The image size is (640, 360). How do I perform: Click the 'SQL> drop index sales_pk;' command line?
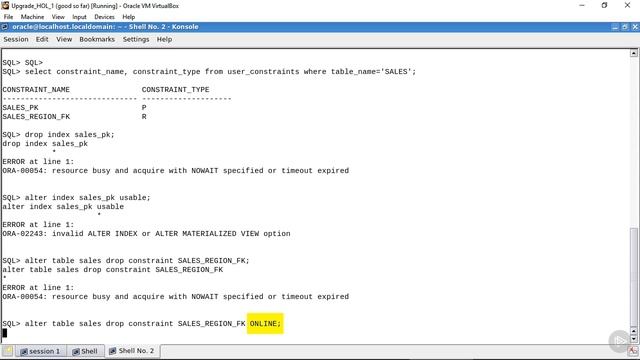(58, 135)
